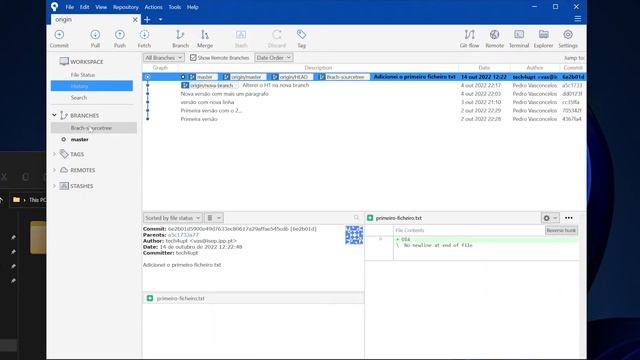Collapse the BRANCHES section
Viewport: 640px width, 360px height.
[x=54, y=115]
